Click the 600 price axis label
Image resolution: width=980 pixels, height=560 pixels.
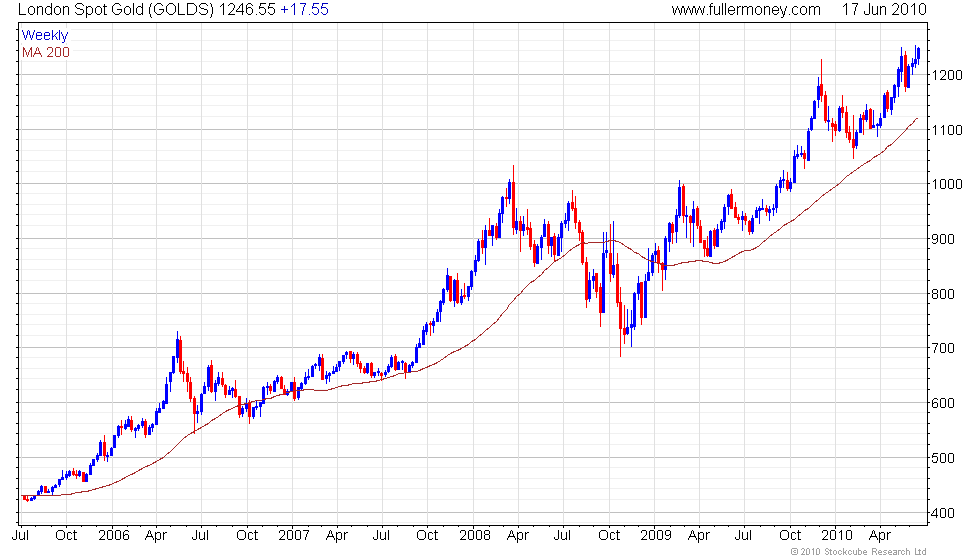click(x=943, y=404)
